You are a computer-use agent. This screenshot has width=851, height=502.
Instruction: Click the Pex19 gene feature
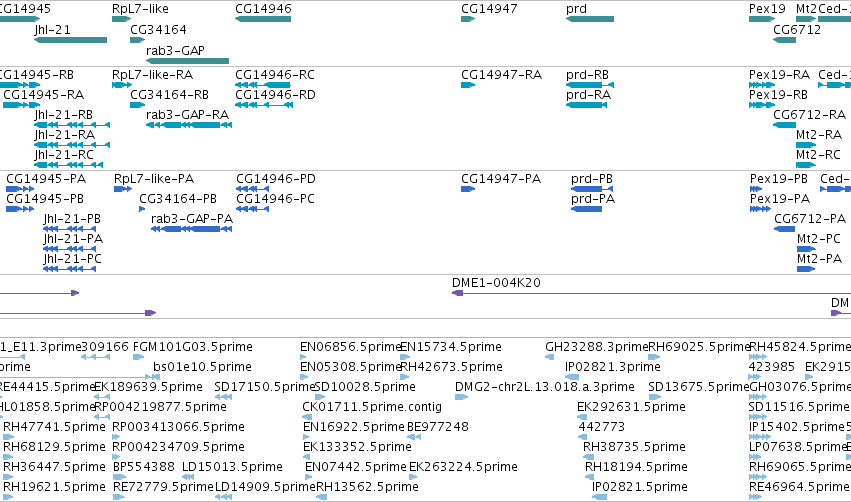pos(761,19)
